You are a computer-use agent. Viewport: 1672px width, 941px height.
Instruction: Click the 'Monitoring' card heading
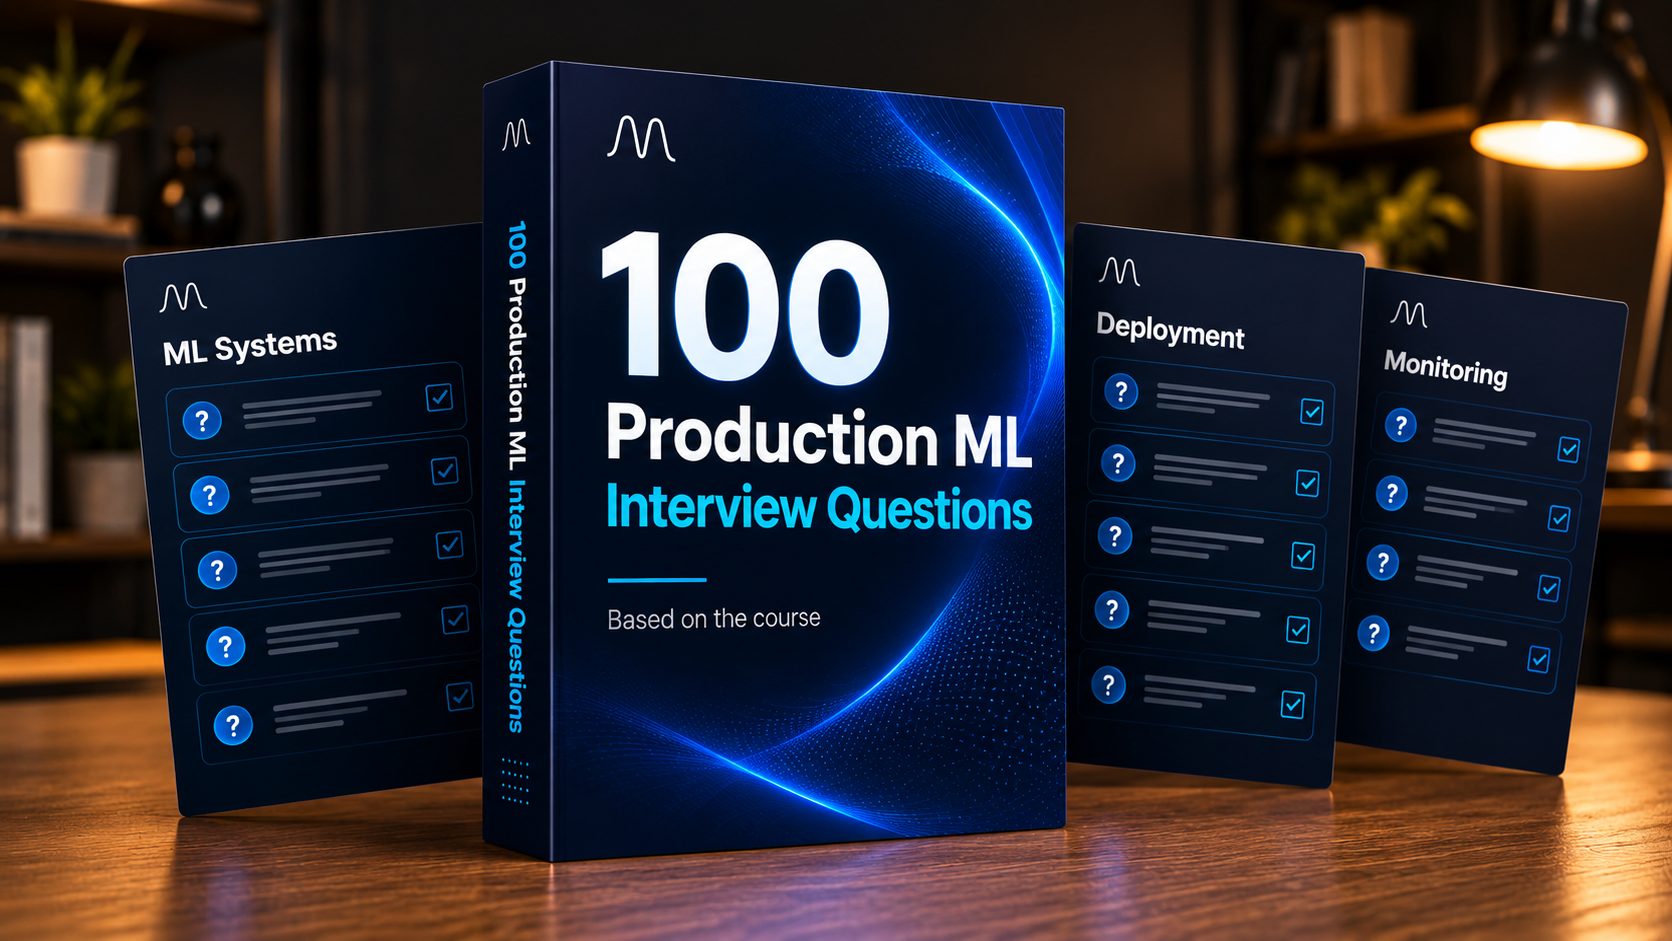tap(1445, 368)
